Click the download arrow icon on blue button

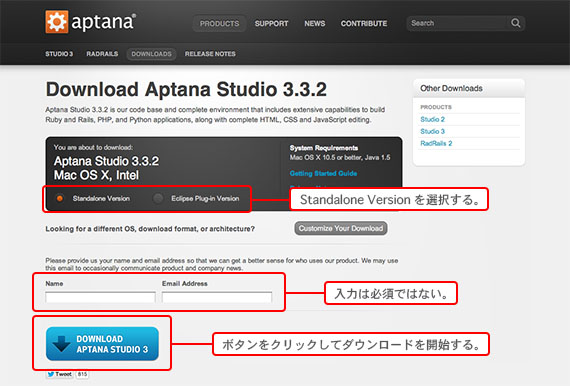pyautogui.click(x=61, y=344)
